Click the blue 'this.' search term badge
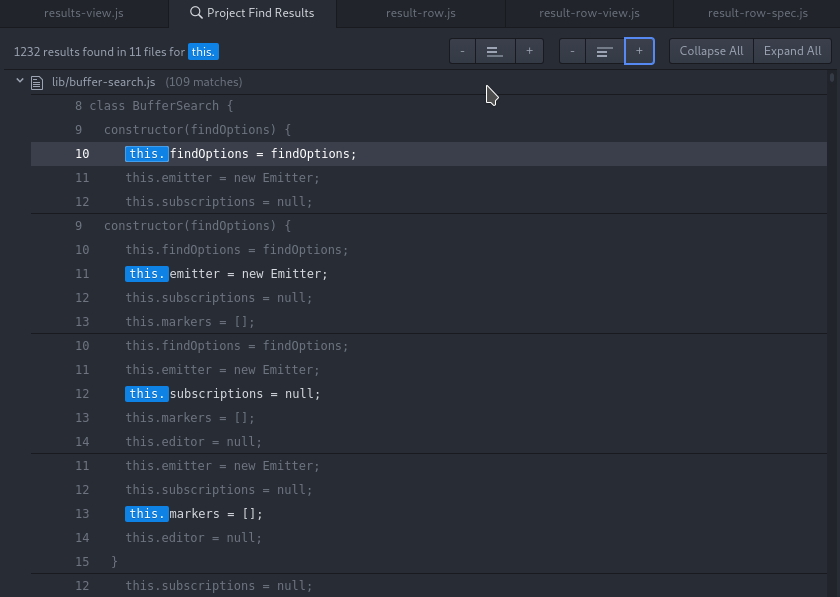The width and height of the screenshot is (840, 597). 203,50
